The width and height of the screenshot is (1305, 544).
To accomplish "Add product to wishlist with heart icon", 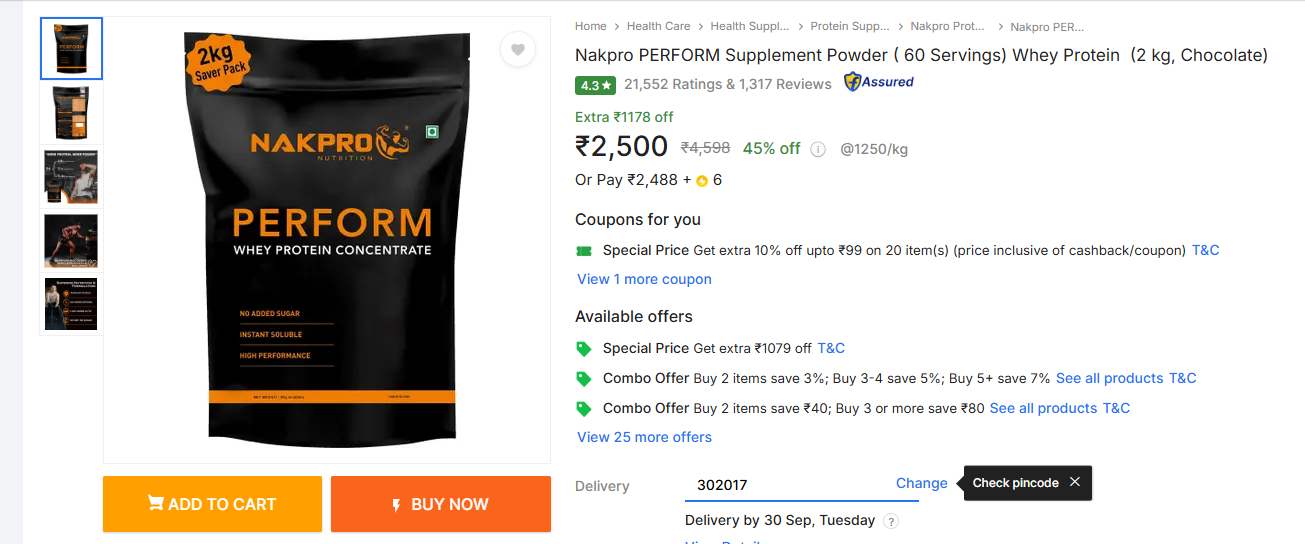I will tap(517, 49).
